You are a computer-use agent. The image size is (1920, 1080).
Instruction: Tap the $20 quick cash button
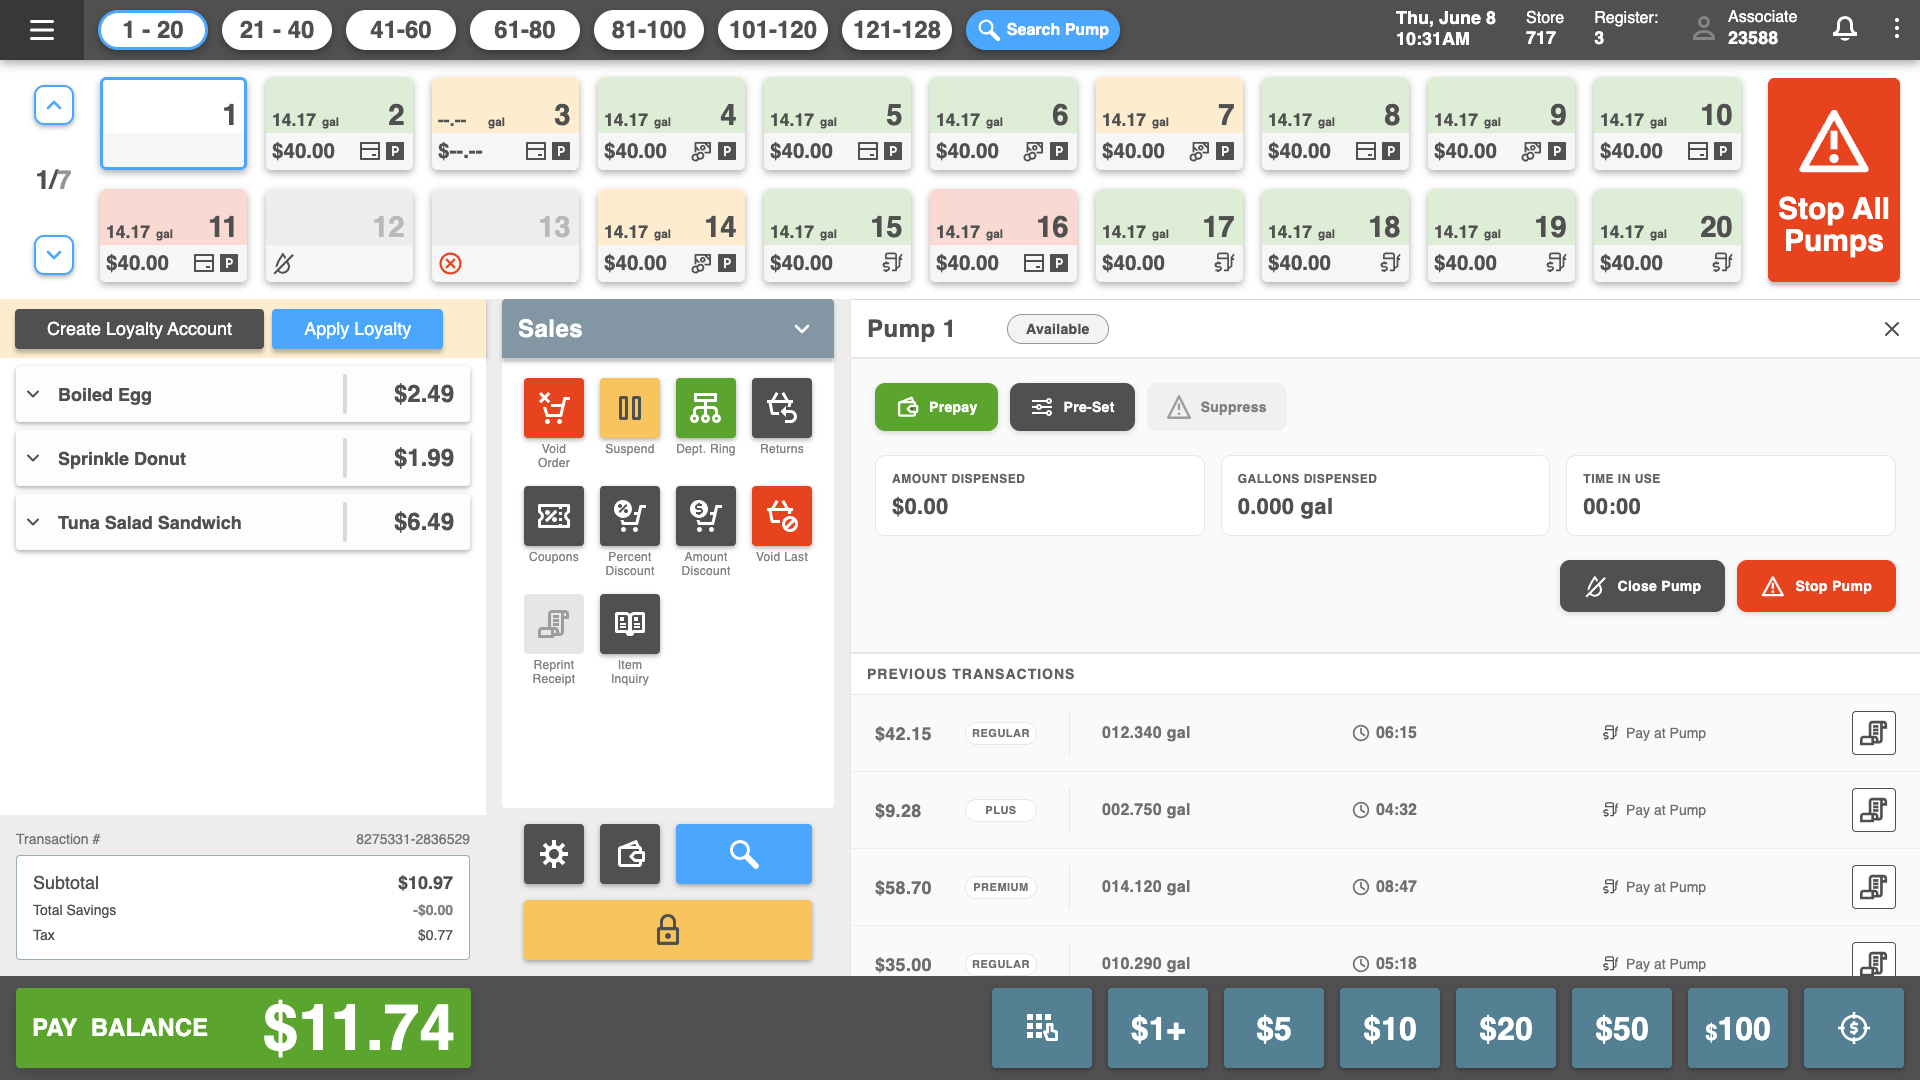coord(1505,1028)
